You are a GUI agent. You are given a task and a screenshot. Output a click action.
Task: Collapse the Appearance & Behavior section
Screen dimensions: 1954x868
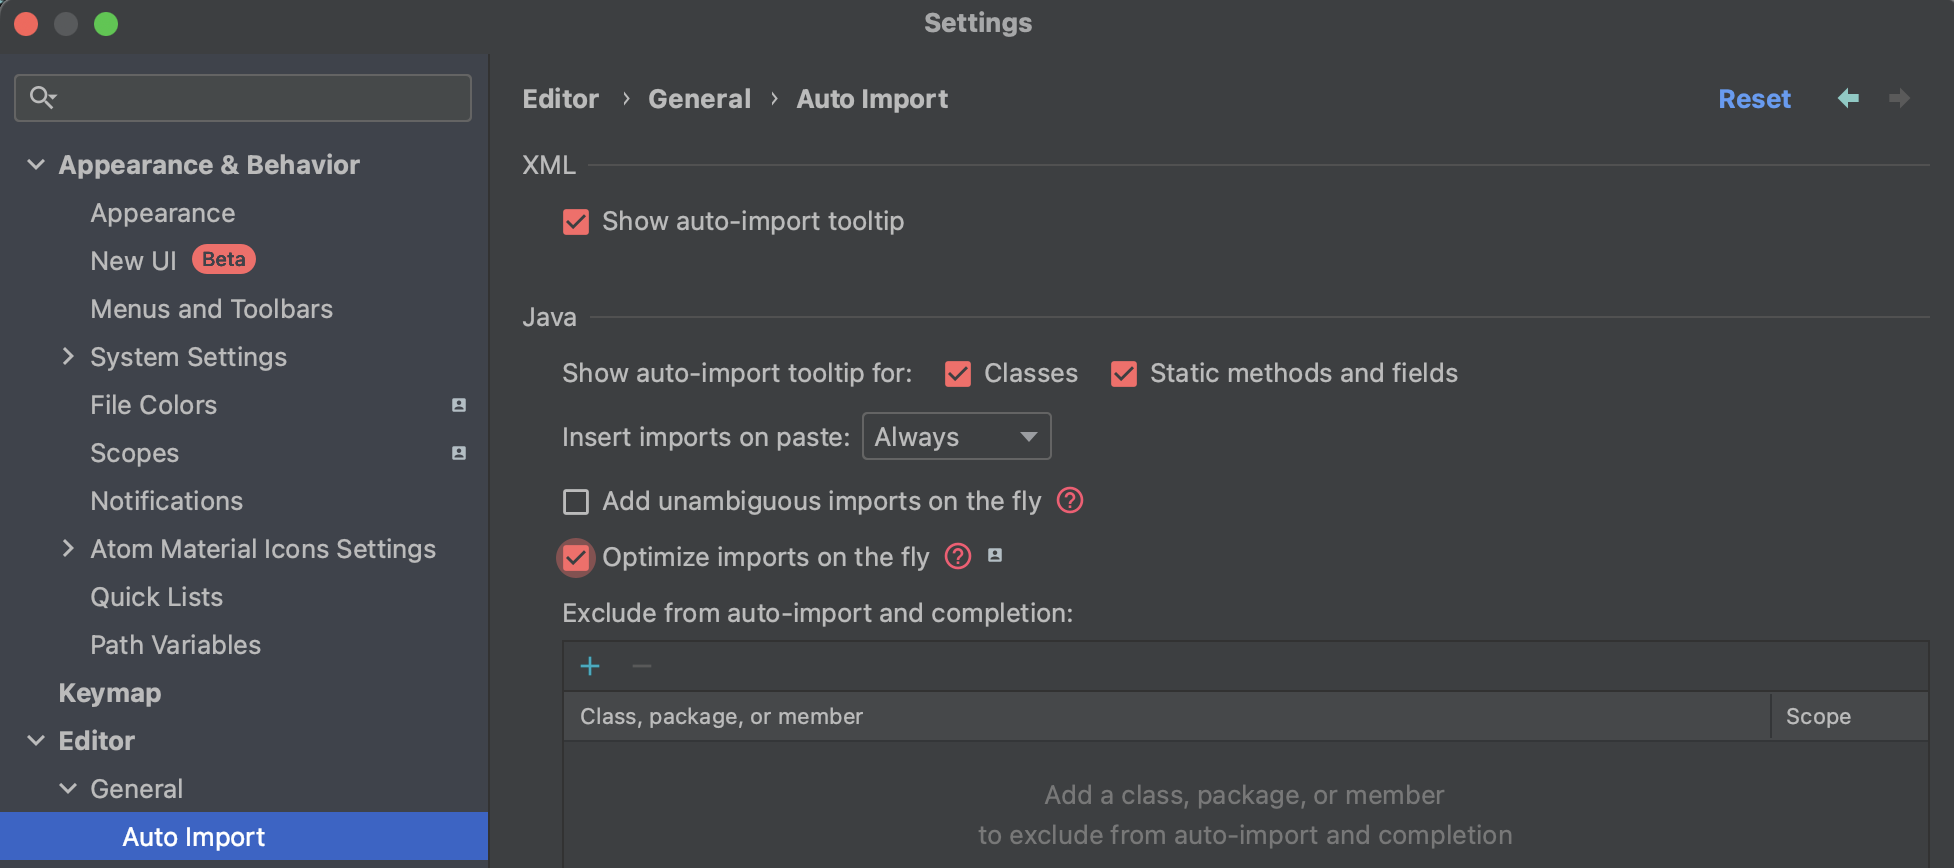tap(36, 165)
